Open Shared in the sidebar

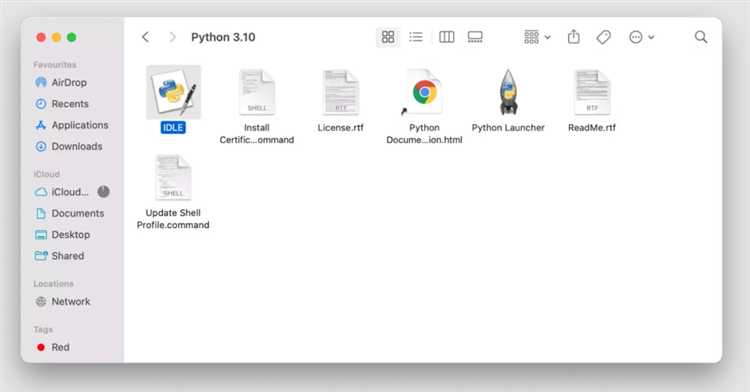point(60,256)
